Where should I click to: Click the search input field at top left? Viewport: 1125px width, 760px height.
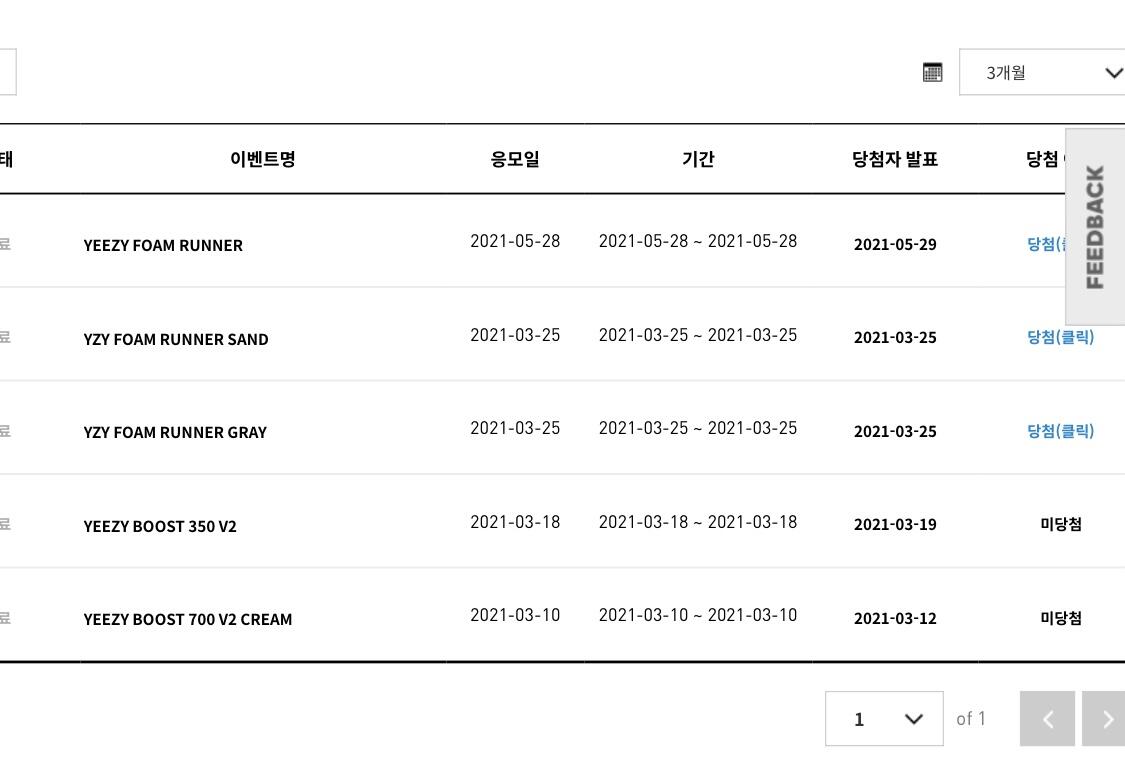7,72
